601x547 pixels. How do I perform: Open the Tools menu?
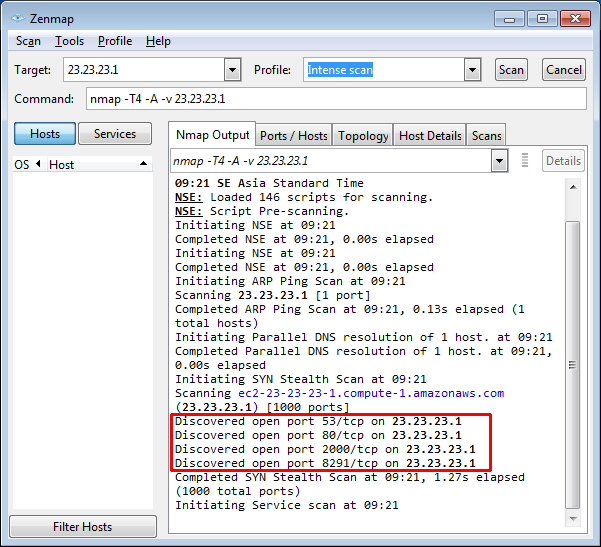(x=69, y=41)
